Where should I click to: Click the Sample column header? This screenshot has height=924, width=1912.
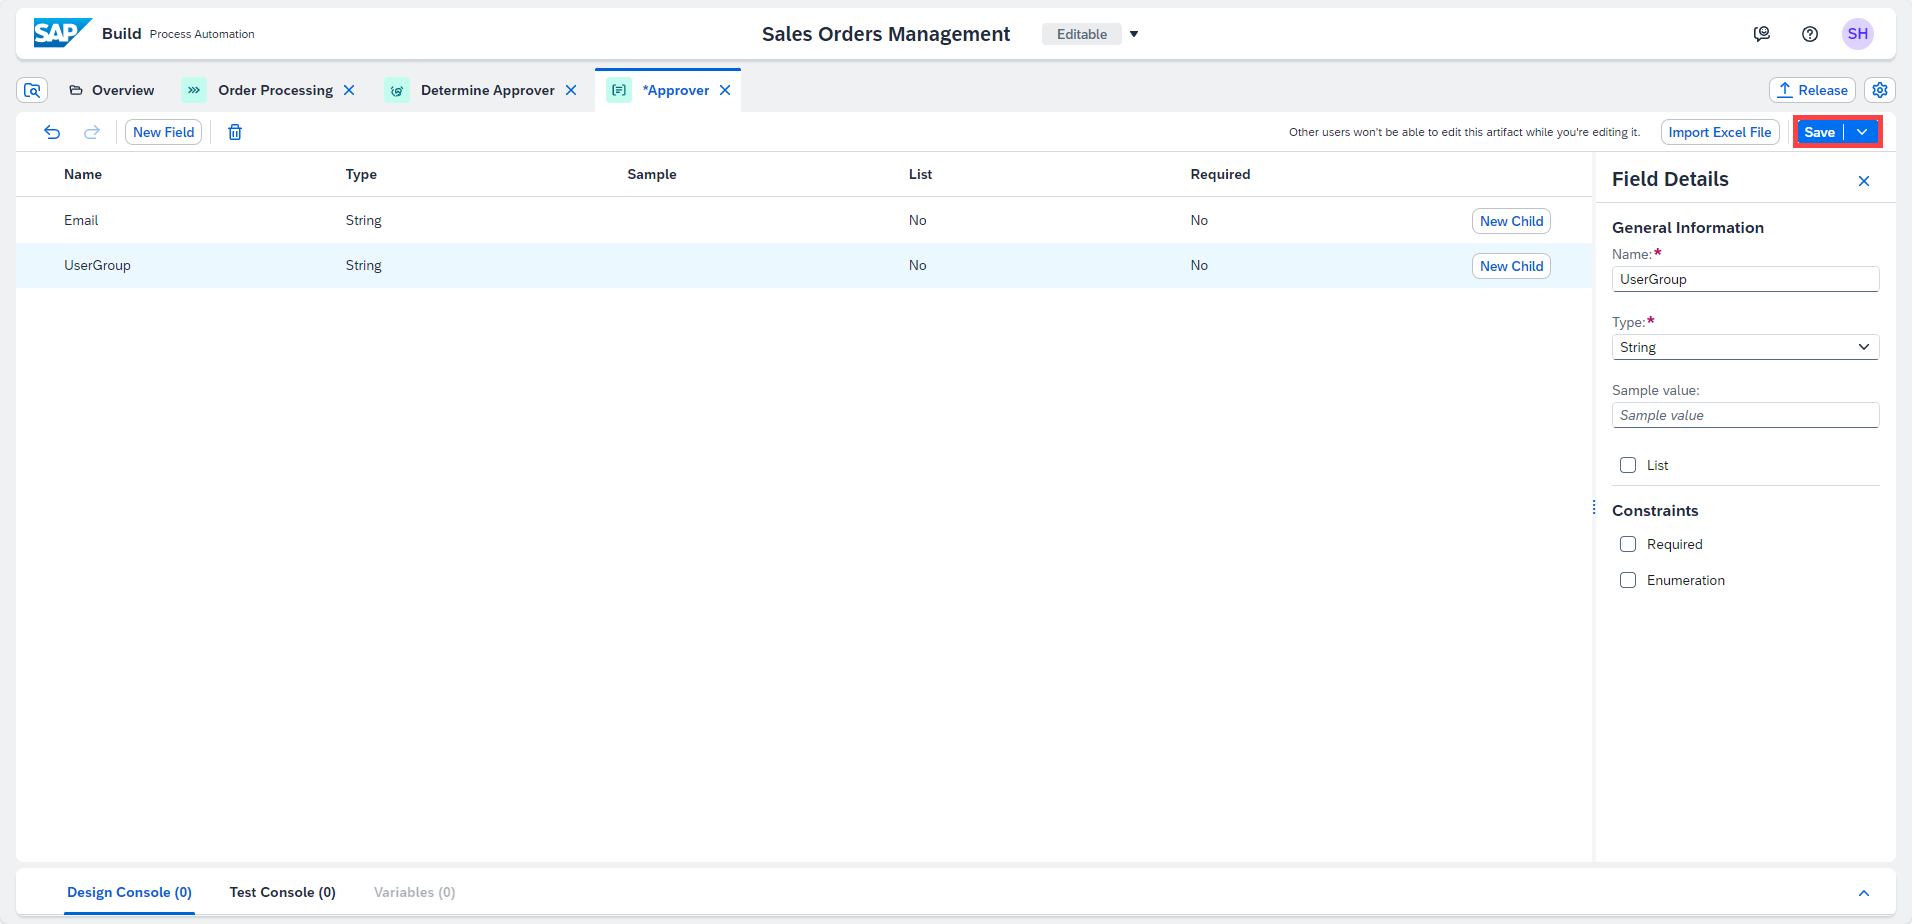coord(652,174)
